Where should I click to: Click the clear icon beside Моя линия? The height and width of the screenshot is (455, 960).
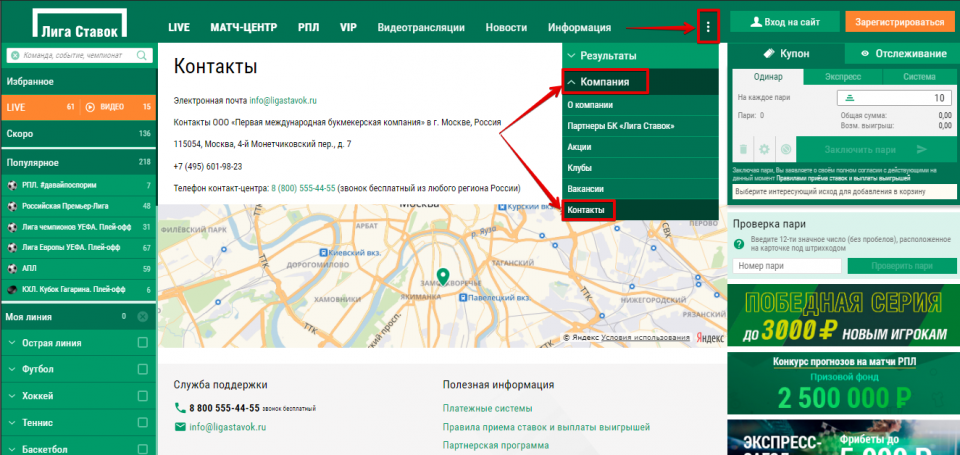(142, 317)
